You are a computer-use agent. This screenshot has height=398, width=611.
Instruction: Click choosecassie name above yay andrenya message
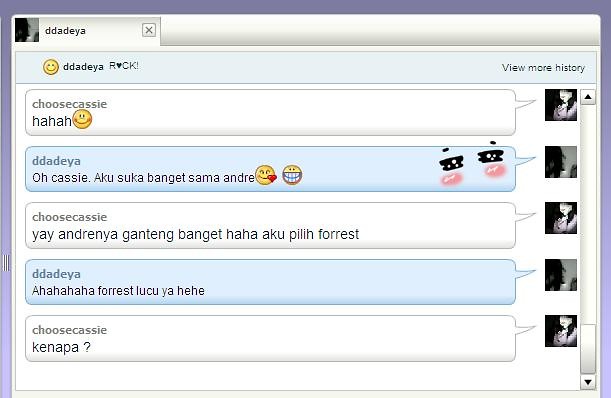(69, 217)
